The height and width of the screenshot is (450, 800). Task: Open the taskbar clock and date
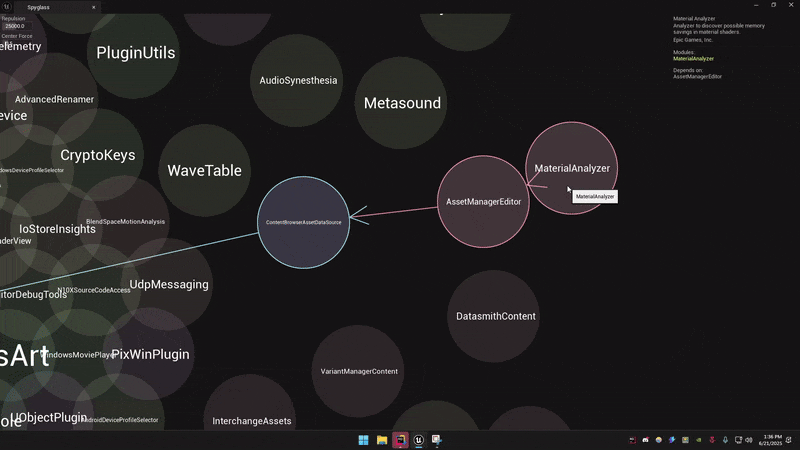tap(770, 440)
